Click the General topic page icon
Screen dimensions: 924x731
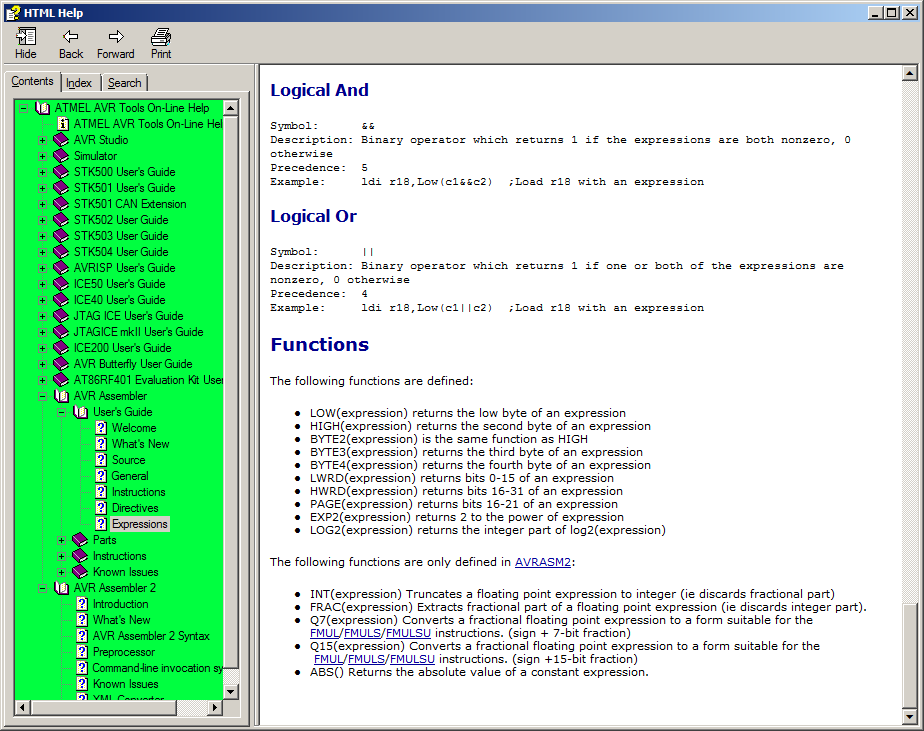point(101,476)
